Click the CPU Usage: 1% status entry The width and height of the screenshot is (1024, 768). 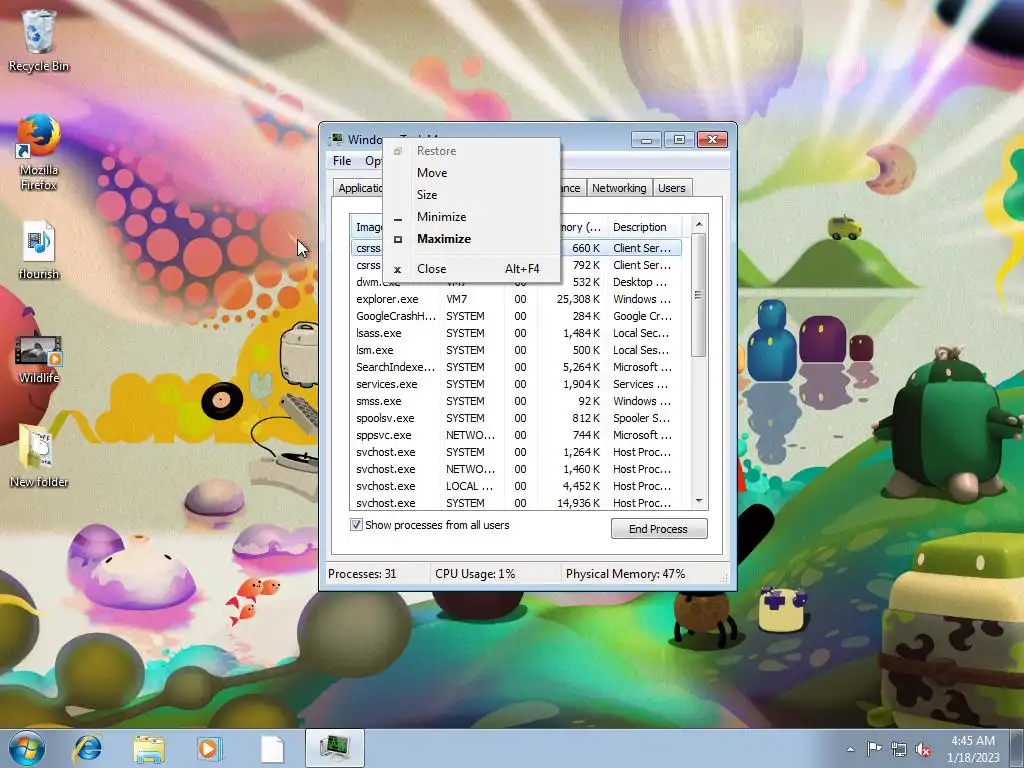475,574
